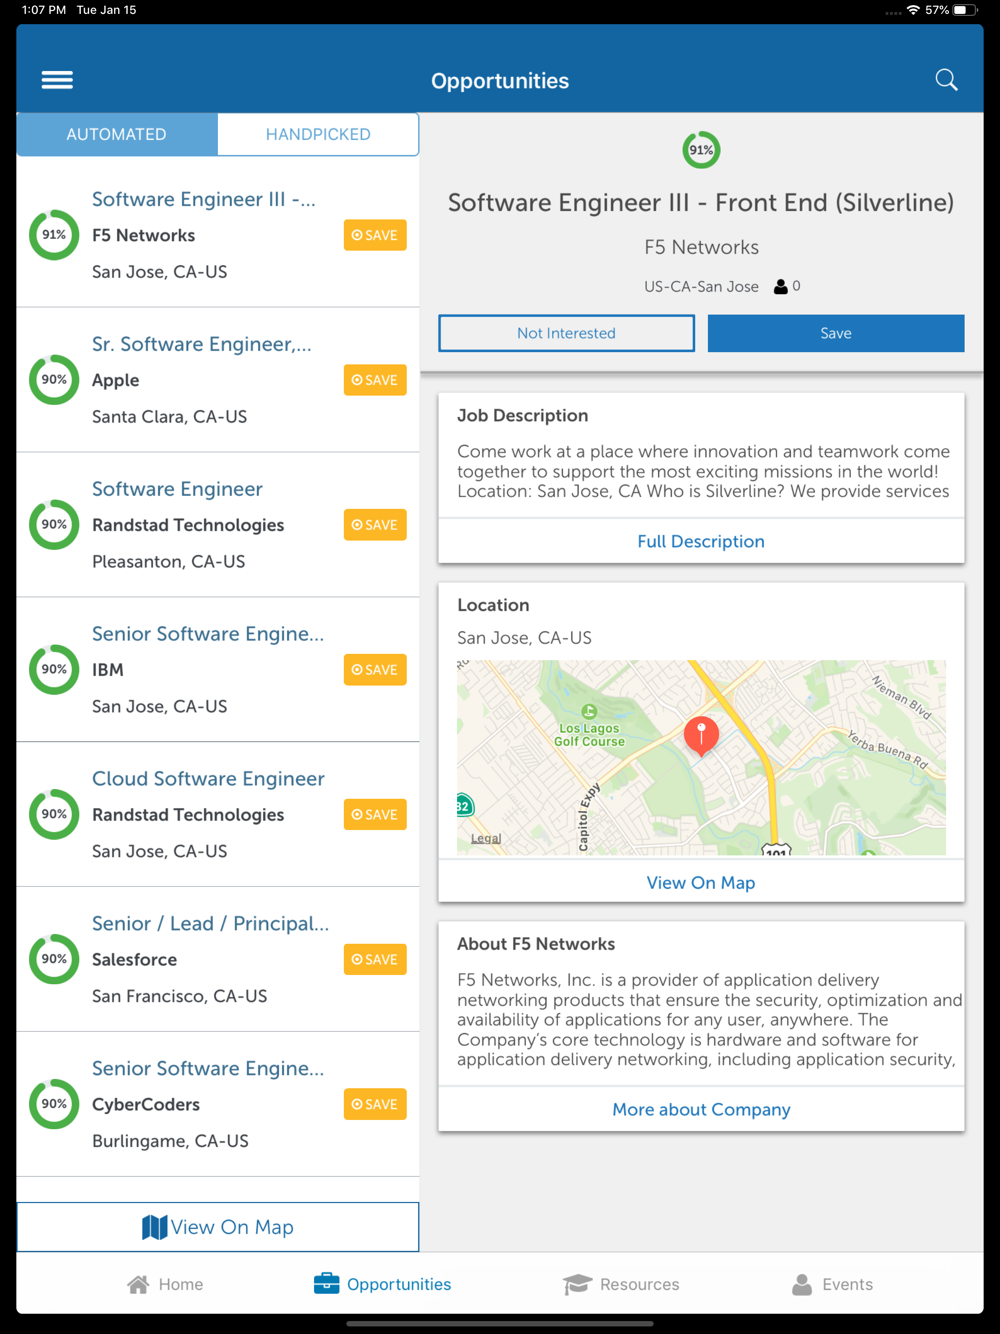Screen dimensions: 1000x1334
Task: Click the Job Description heading
Action: point(522,416)
